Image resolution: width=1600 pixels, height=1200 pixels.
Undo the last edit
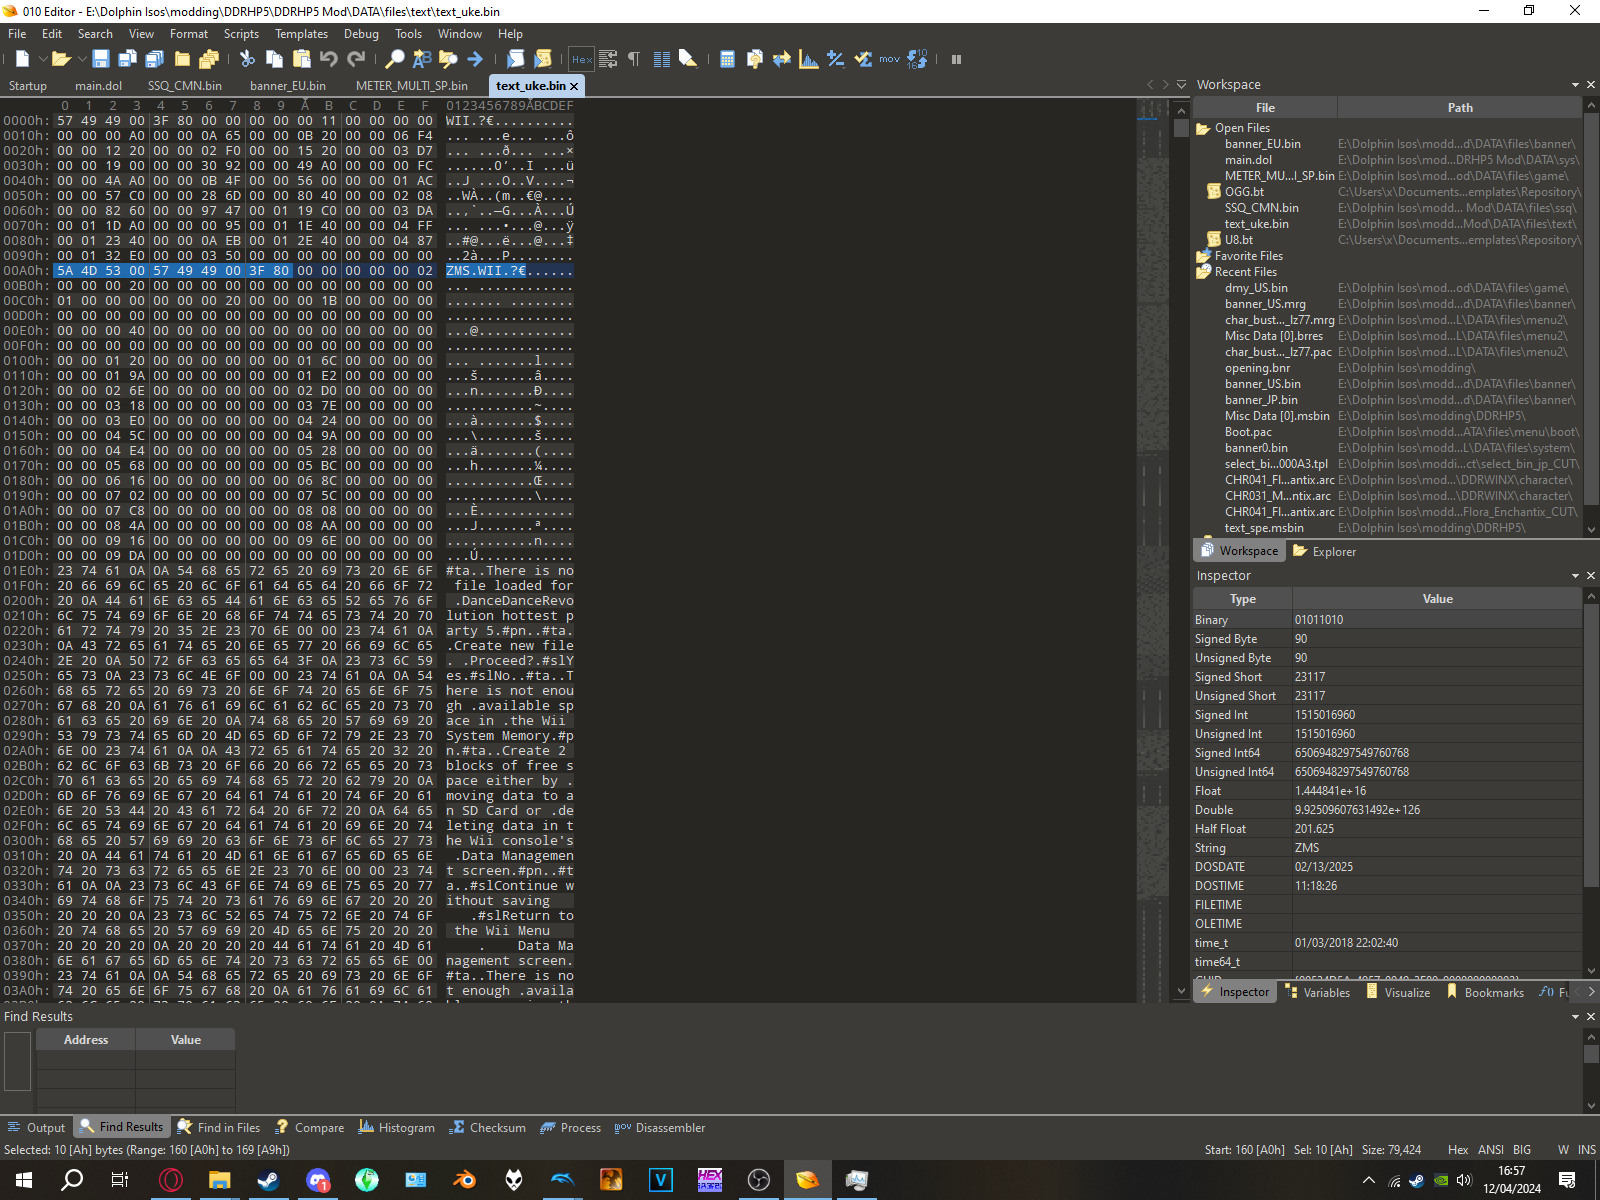pyautogui.click(x=328, y=59)
